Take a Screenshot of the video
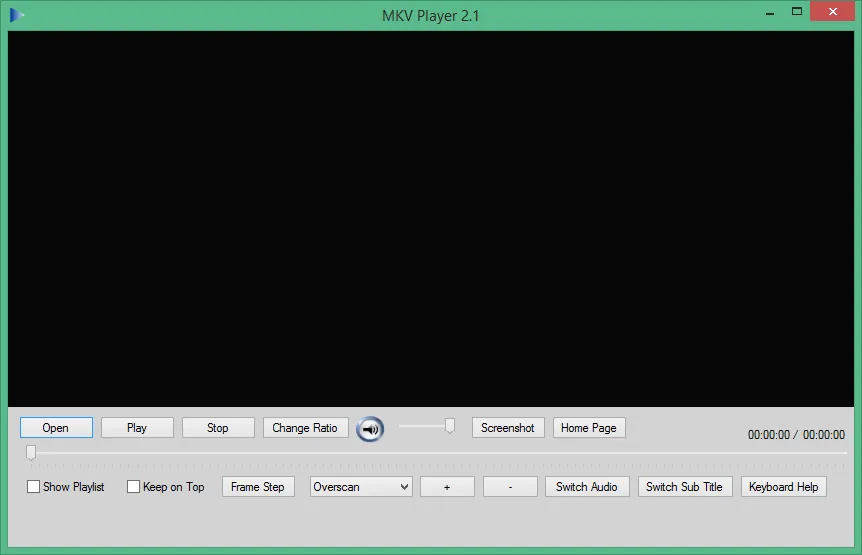 click(x=508, y=428)
